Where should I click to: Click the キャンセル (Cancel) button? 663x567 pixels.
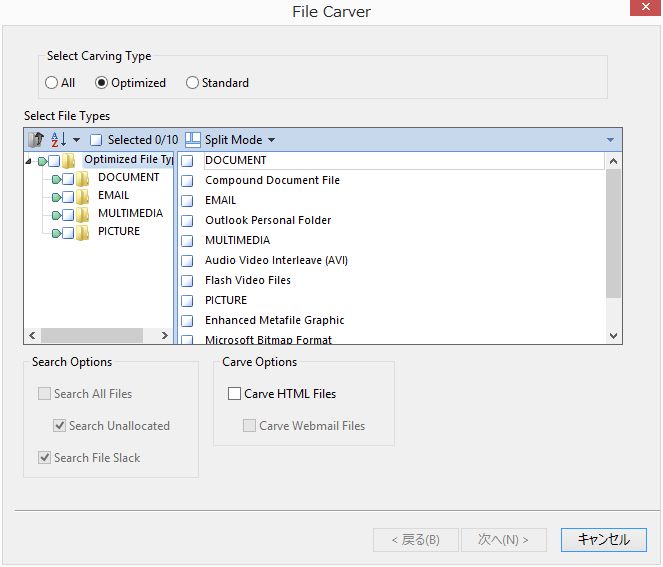click(x=603, y=540)
